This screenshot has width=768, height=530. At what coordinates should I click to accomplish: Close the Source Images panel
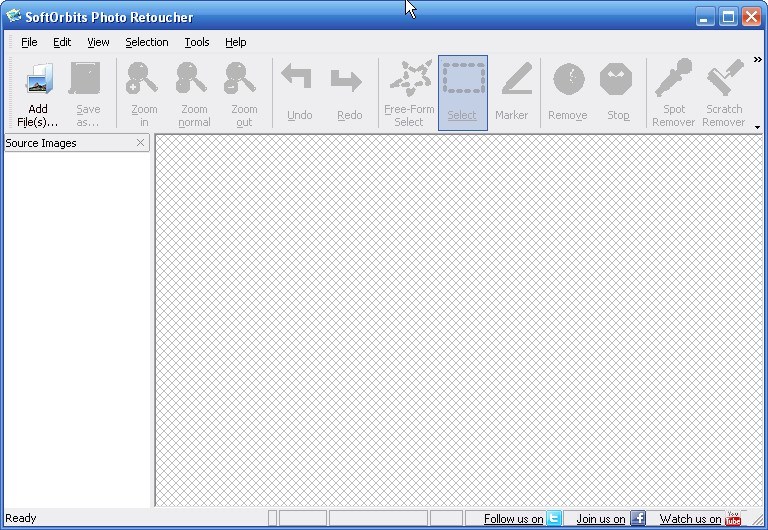[x=141, y=143]
